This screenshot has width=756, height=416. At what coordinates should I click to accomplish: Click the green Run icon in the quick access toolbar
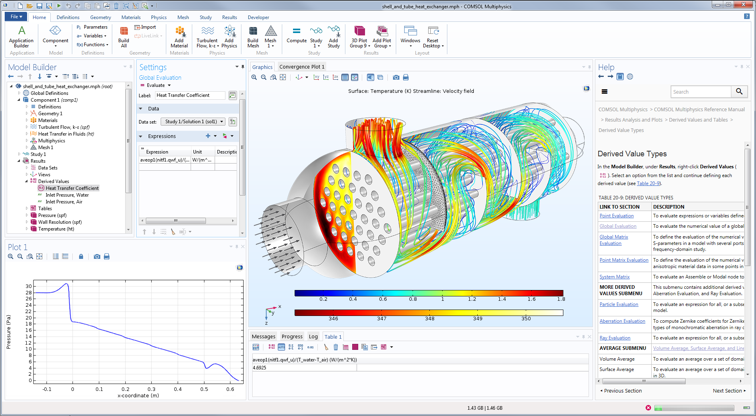59,6
